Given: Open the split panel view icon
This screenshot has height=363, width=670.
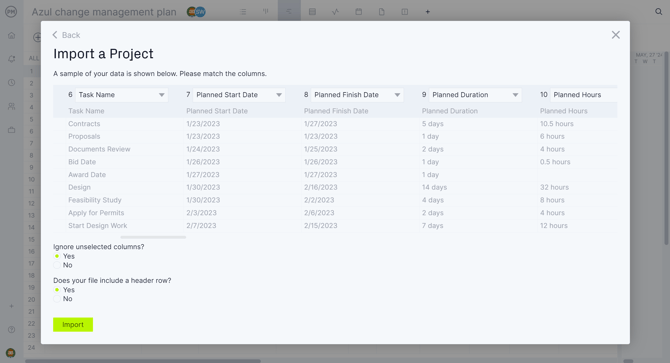Looking at the screenshot, I should point(405,12).
